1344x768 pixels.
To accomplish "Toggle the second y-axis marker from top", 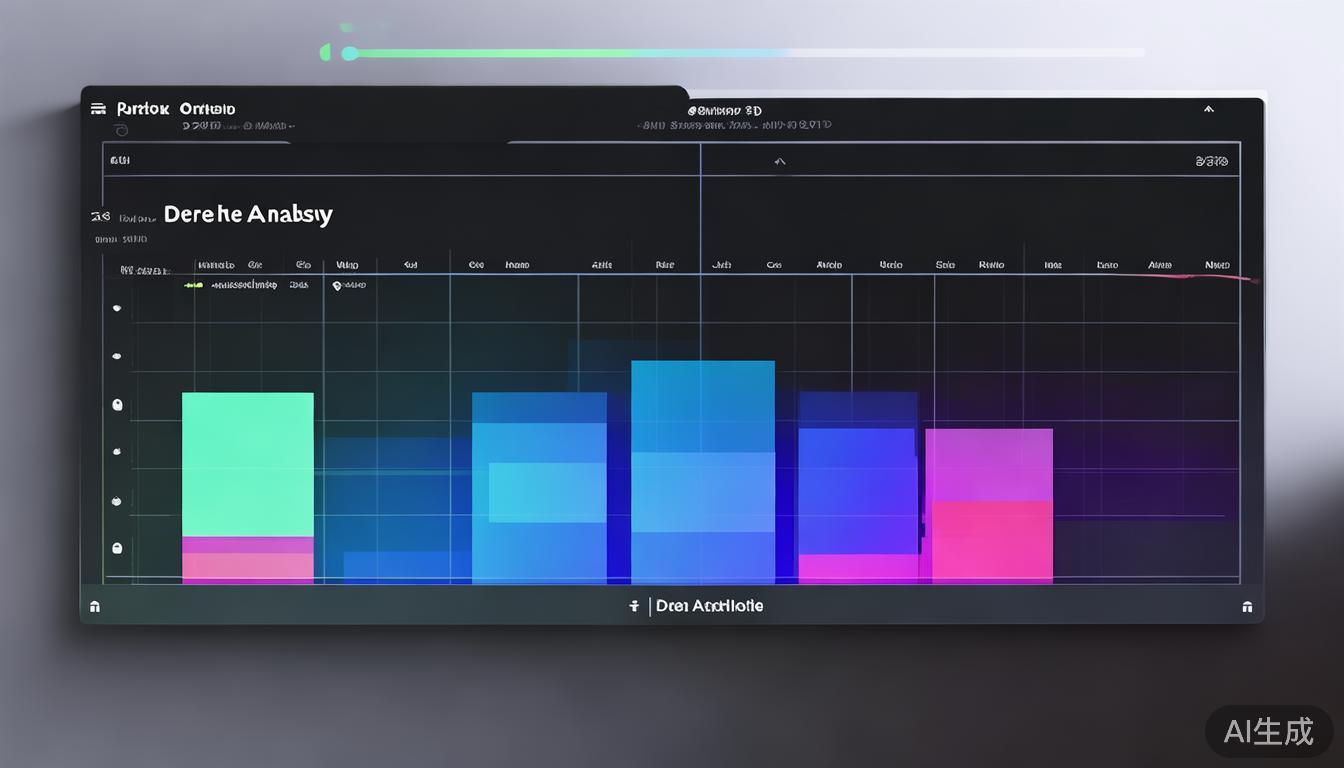I will pyautogui.click(x=117, y=356).
